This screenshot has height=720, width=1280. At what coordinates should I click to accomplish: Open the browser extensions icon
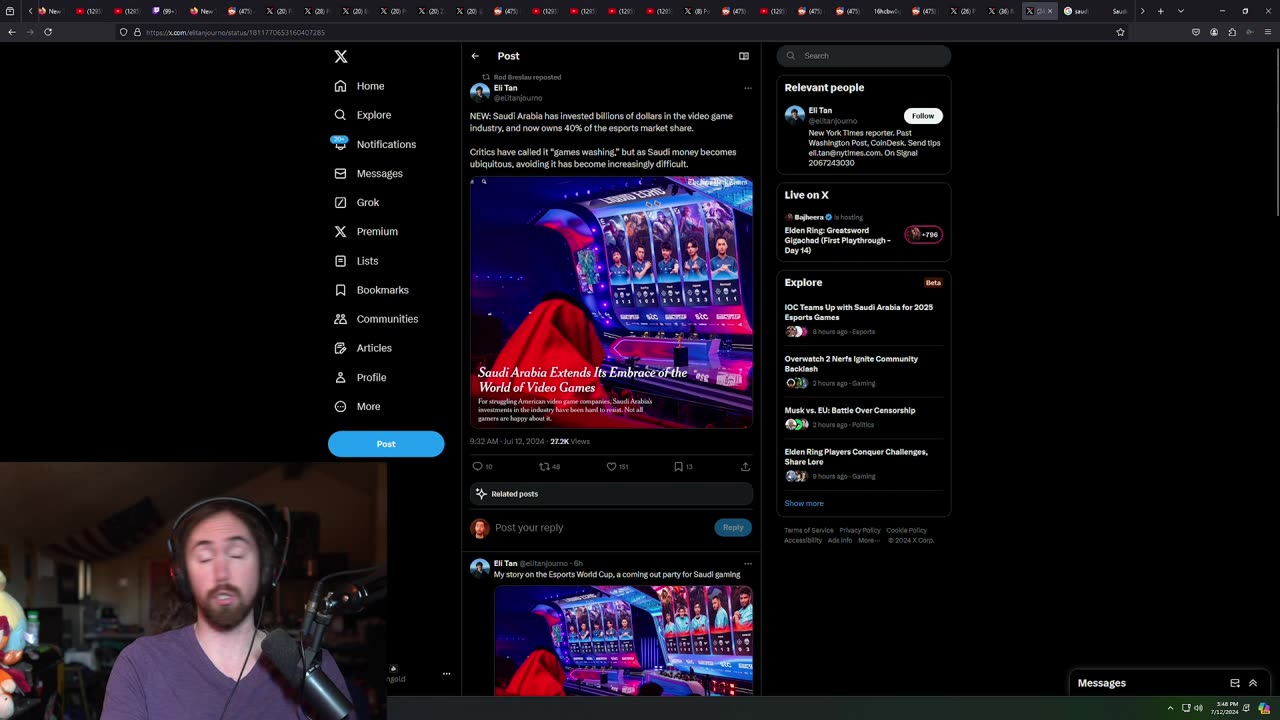coord(1232,32)
